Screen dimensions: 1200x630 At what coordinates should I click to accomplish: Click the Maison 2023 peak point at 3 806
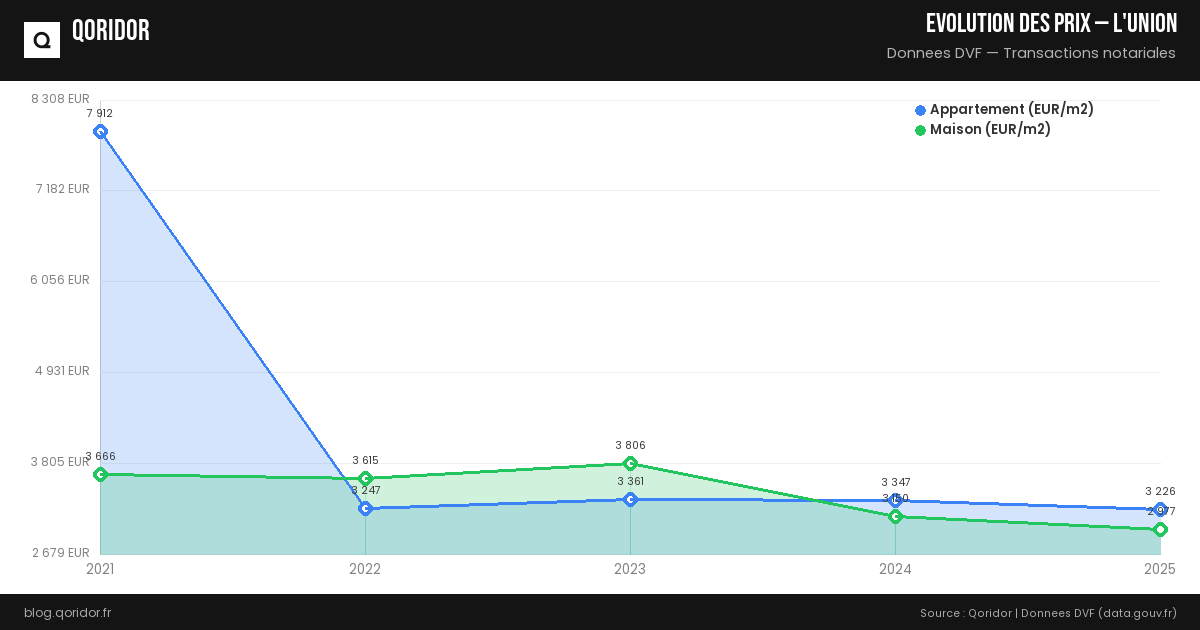pyautogui.click(x=630, y=463)
